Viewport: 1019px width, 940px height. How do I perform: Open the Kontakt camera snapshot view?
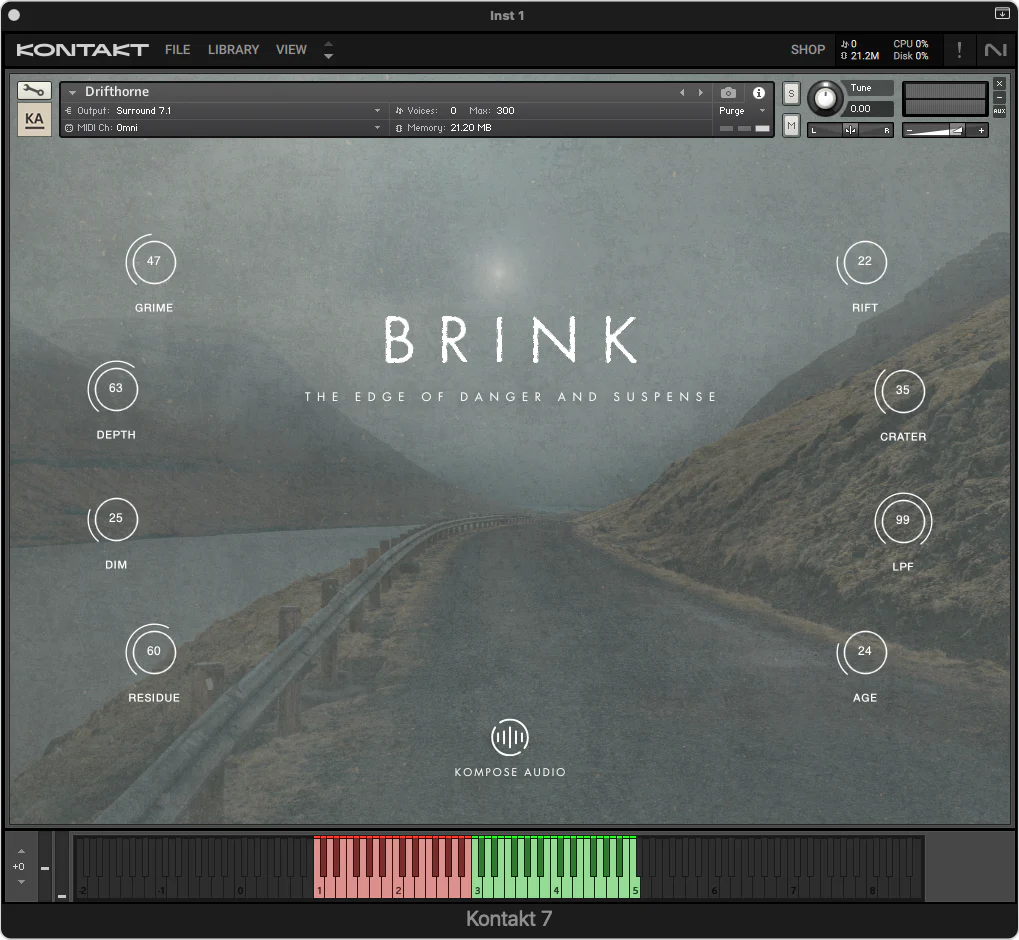pyautogui.click(x=728, y=93)
